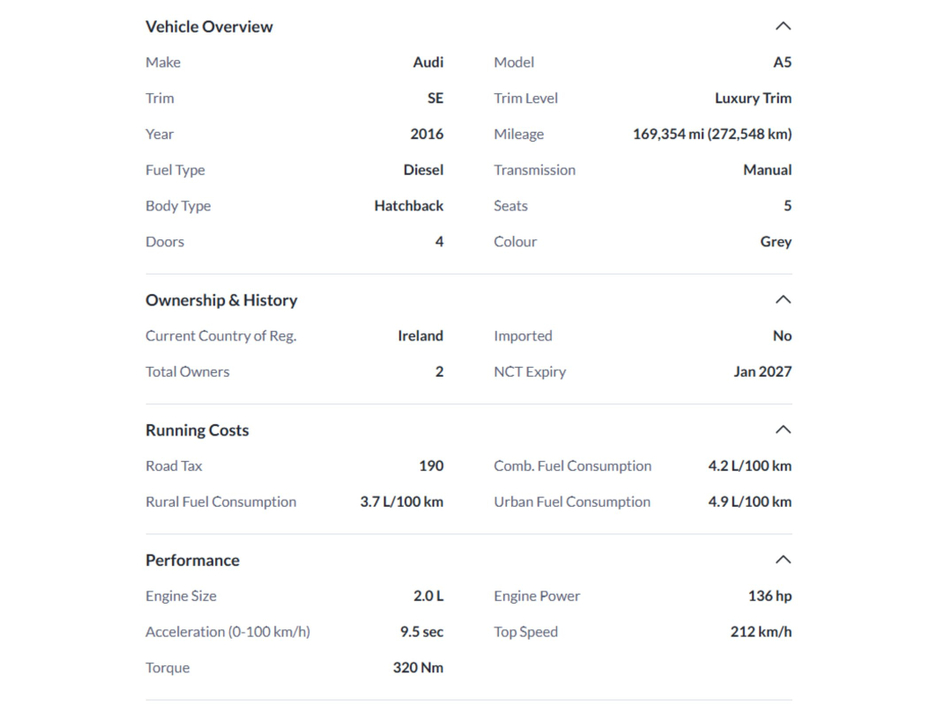
Task: Click the Torque value 320 Nm
Action: 417,667
